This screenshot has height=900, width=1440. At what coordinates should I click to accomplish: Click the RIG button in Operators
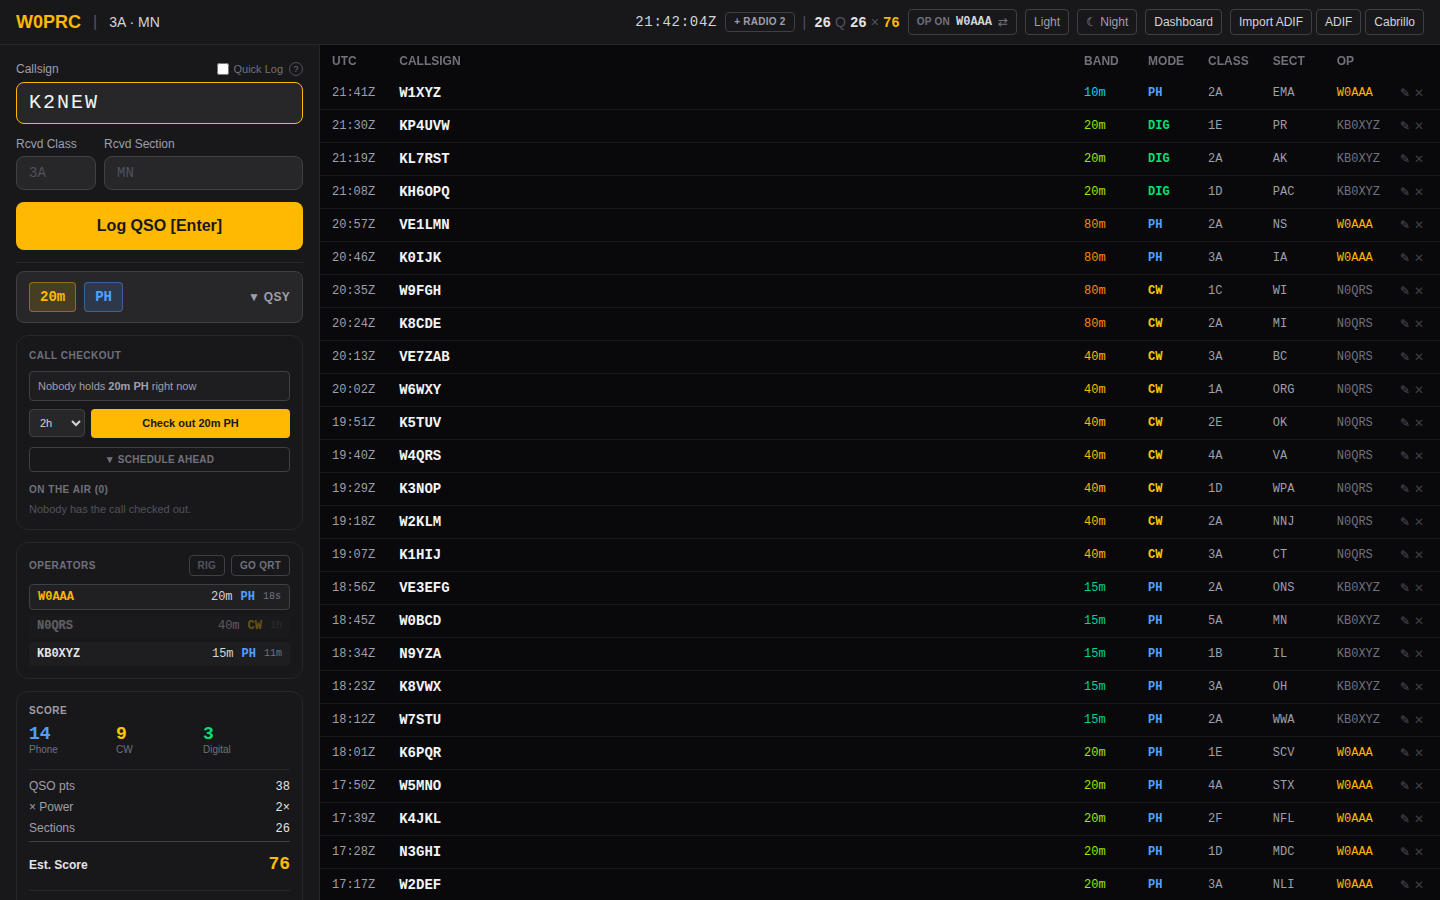pos(207,566)
